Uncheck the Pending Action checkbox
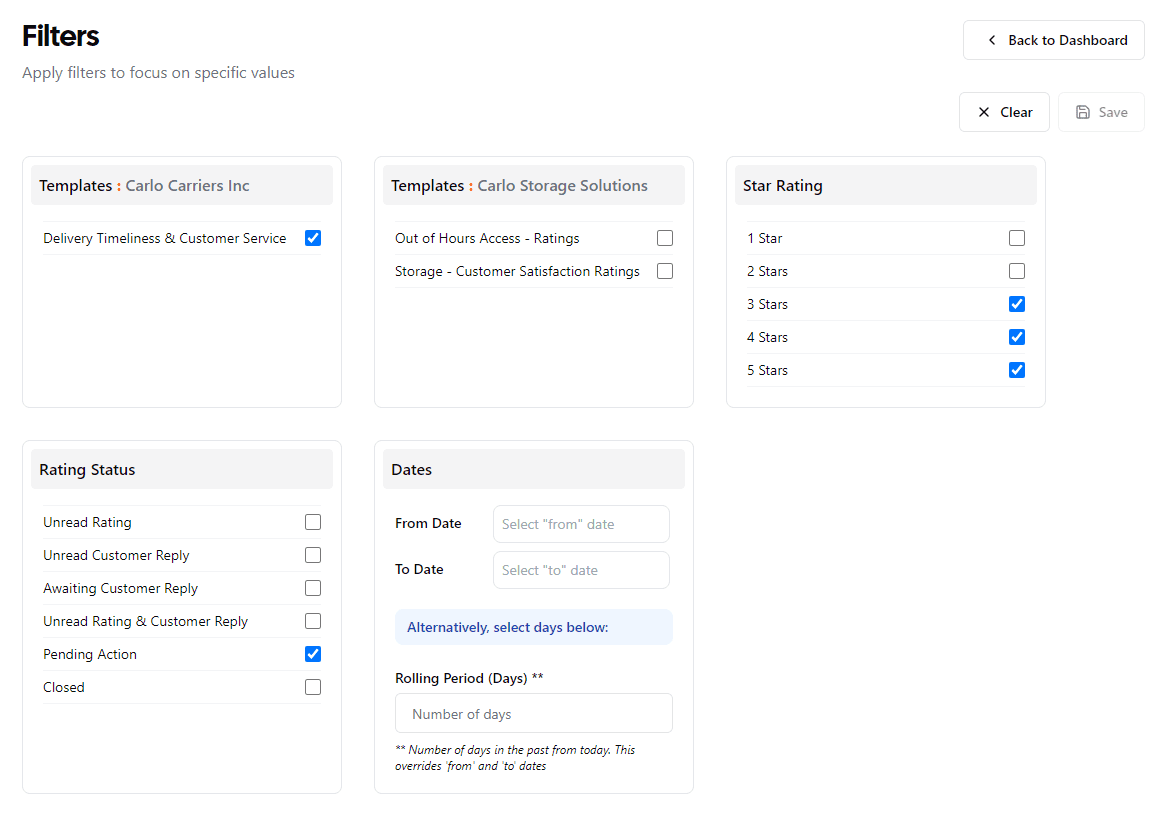 point(313,654)
